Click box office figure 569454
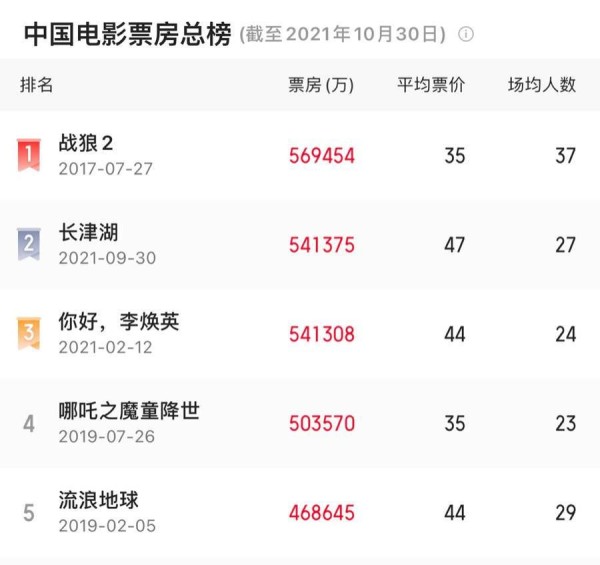 pos(322,156)
